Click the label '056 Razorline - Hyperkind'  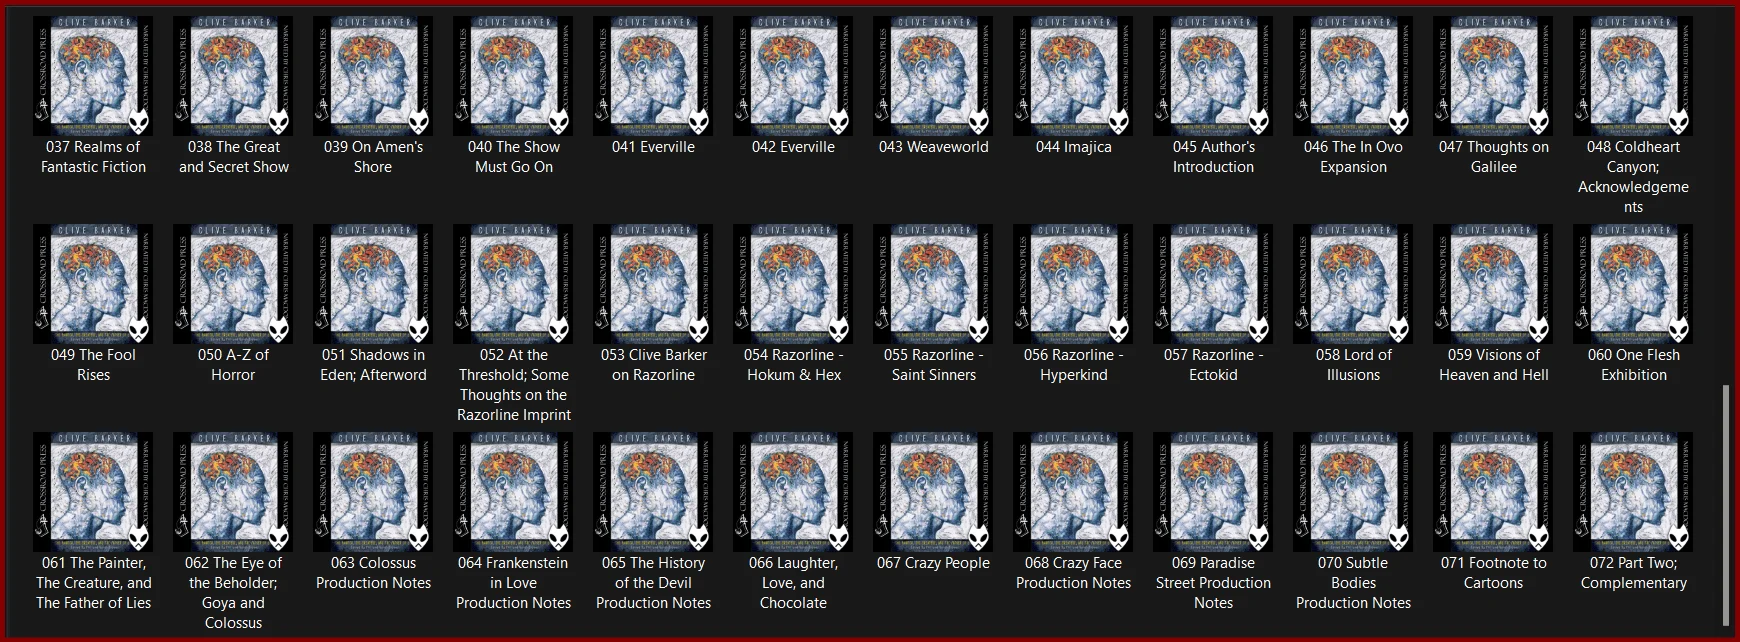1073,365
